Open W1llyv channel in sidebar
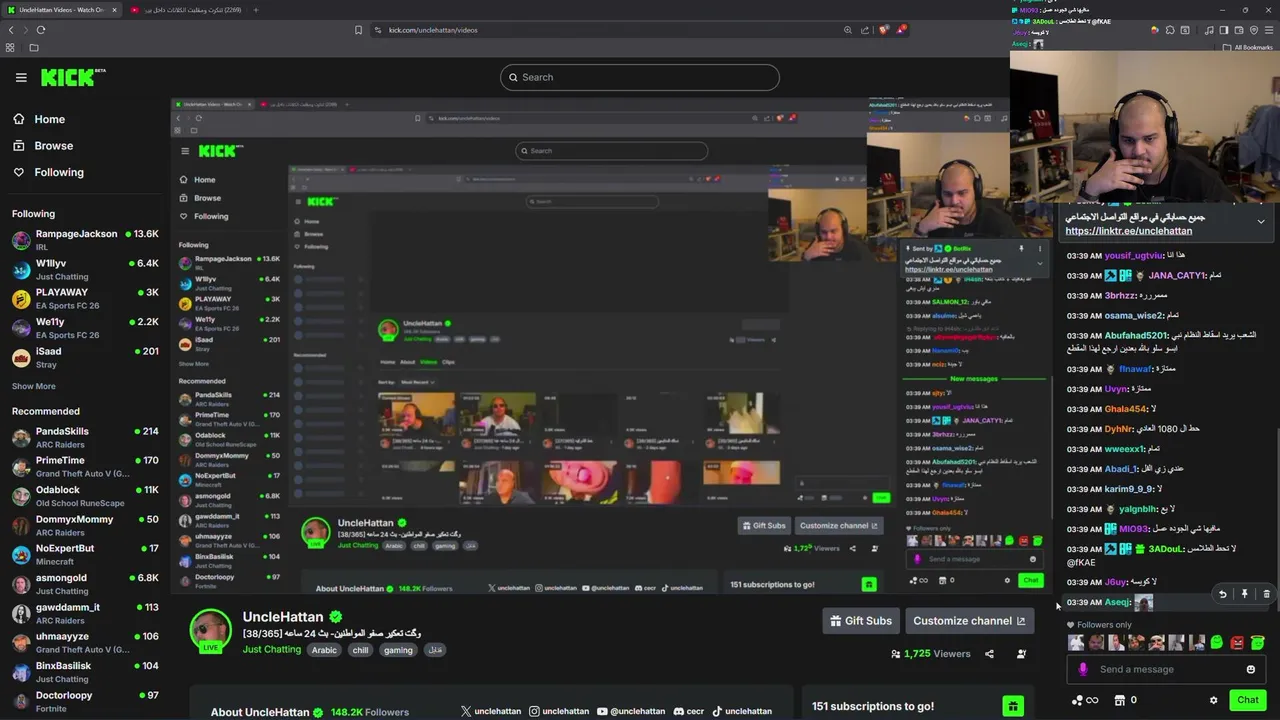Viewport: 1280px width, 720px height. 85,270
